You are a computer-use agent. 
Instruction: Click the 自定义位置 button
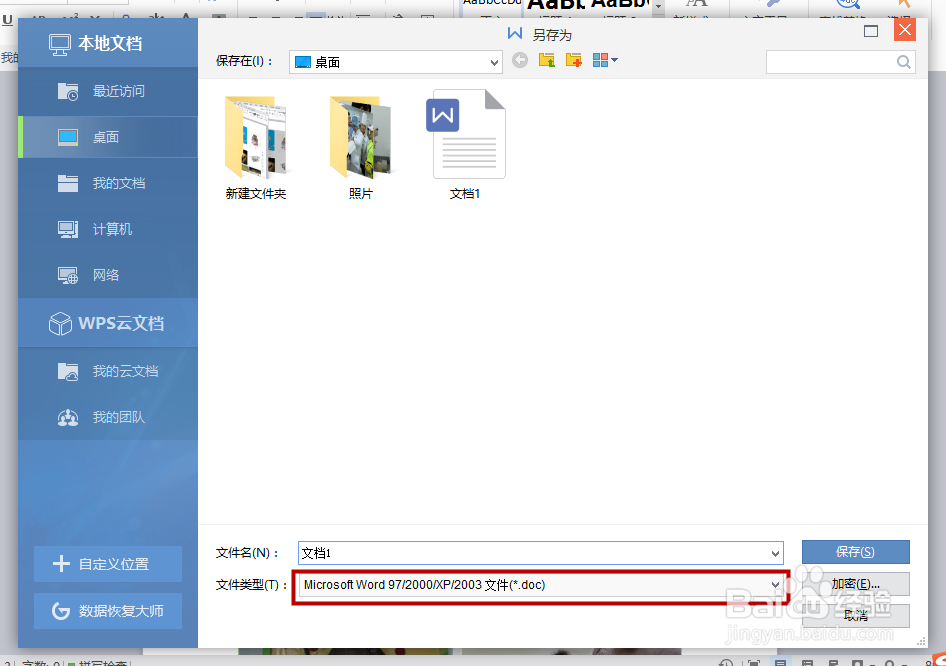pyautogui.click(x=108, y=564)
